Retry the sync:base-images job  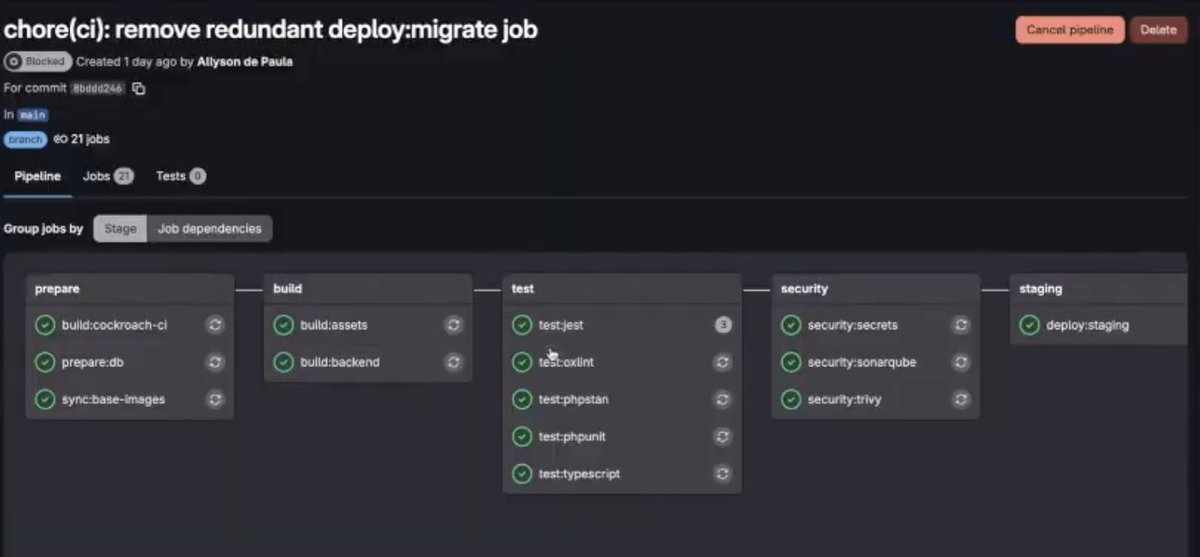click(x=215, y=399)
